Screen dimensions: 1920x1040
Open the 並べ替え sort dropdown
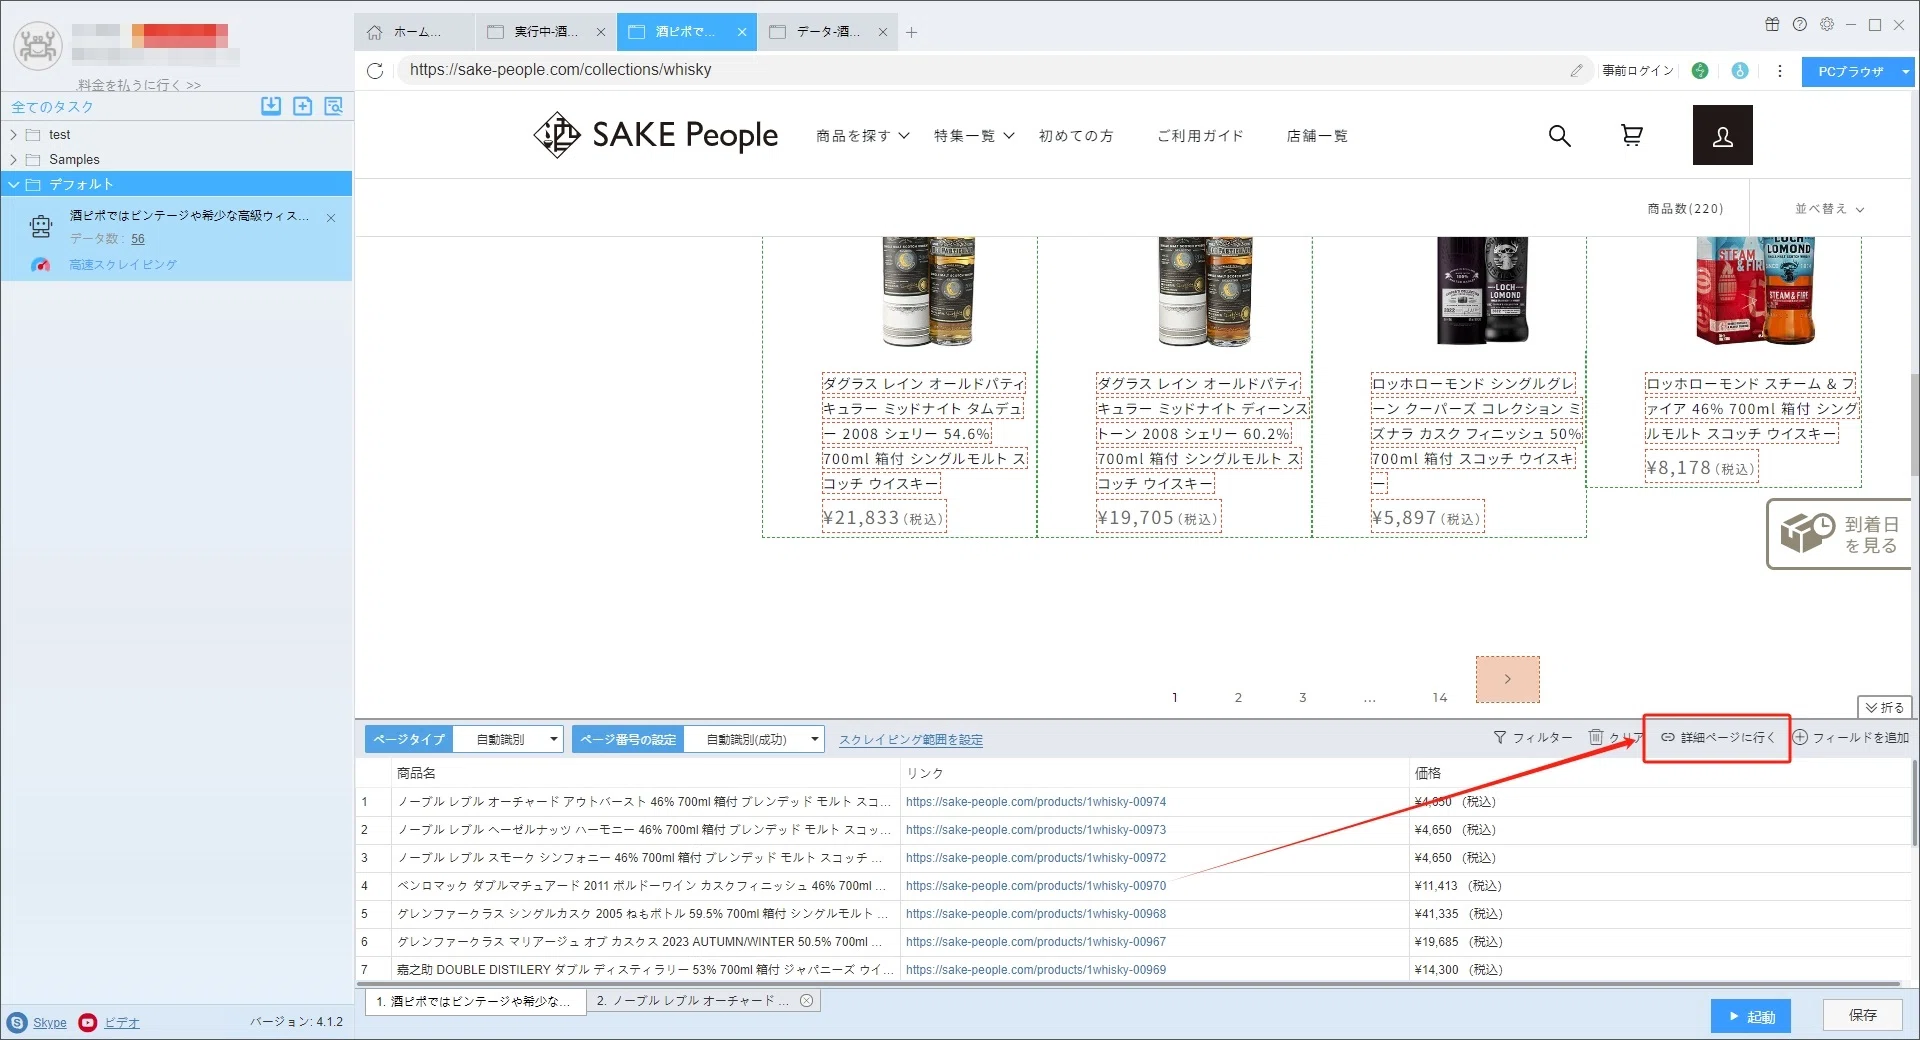[1829, 209]
